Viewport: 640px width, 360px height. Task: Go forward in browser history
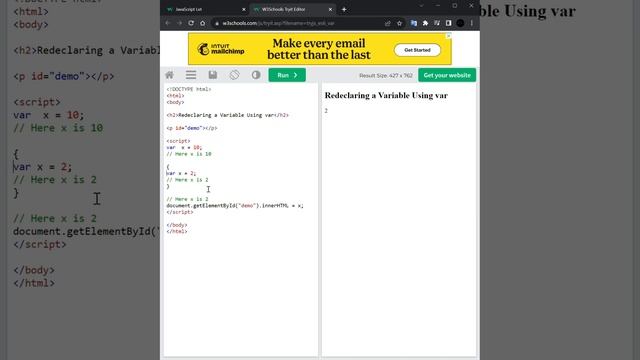(179, 23)
